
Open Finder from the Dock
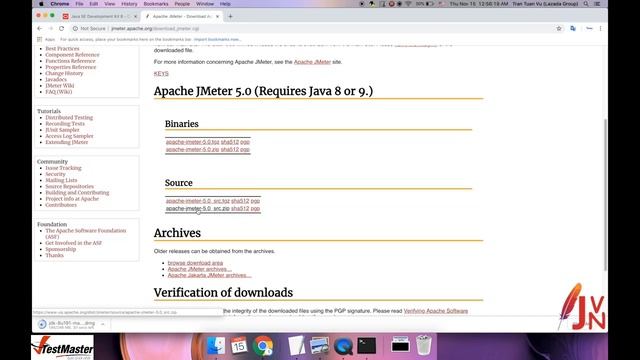pos(216,346)
